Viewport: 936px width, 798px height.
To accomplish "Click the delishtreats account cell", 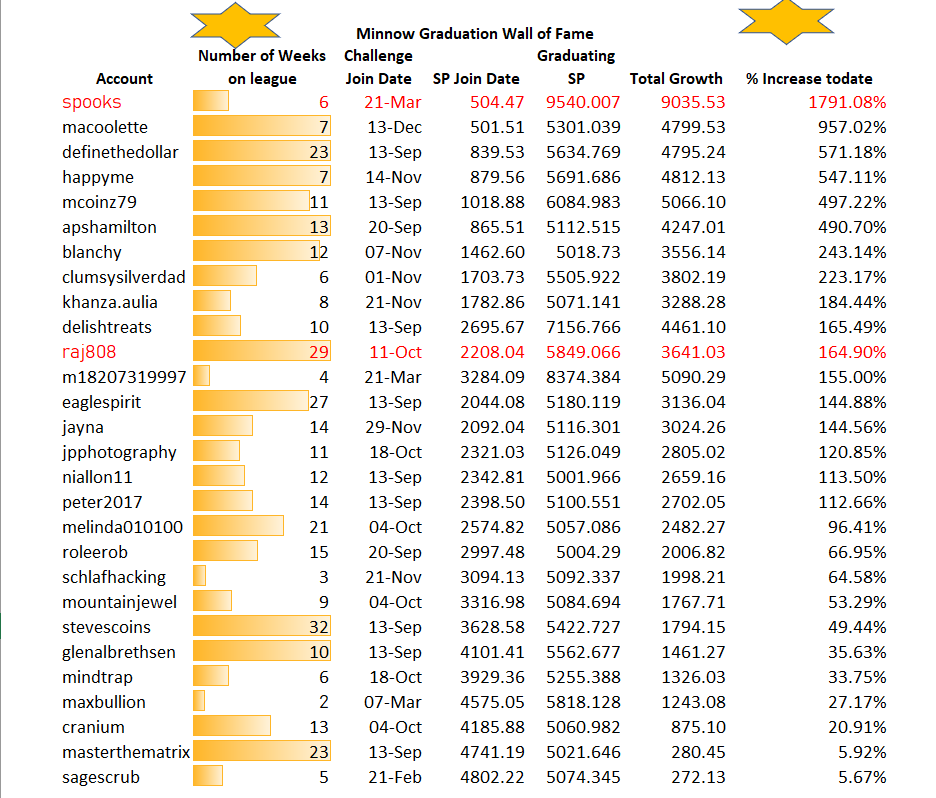I will 107,327.
